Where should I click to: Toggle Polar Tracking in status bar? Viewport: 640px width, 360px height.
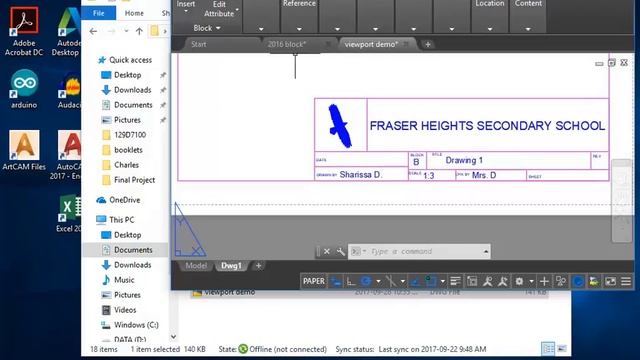[x=366, y=281]
